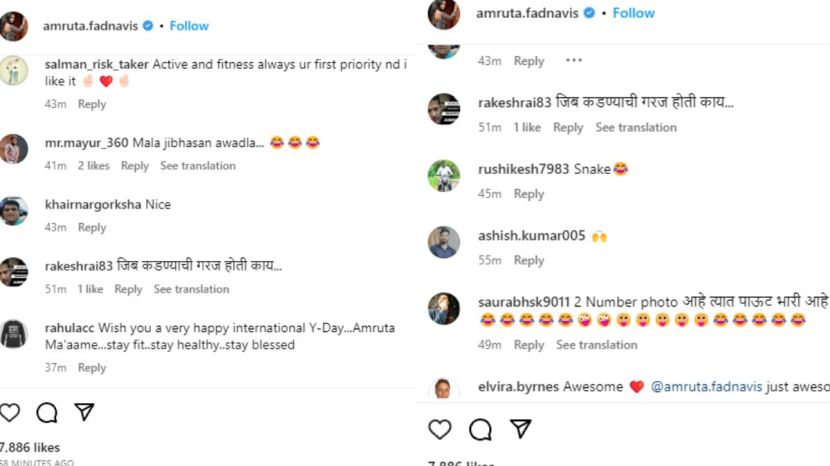
Task: Open ashish.kumar005's profile avatar
Action: coord(444,242)
